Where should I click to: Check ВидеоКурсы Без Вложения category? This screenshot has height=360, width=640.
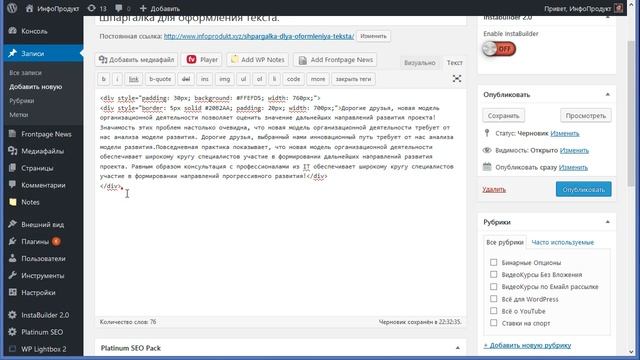click(493, 274)
